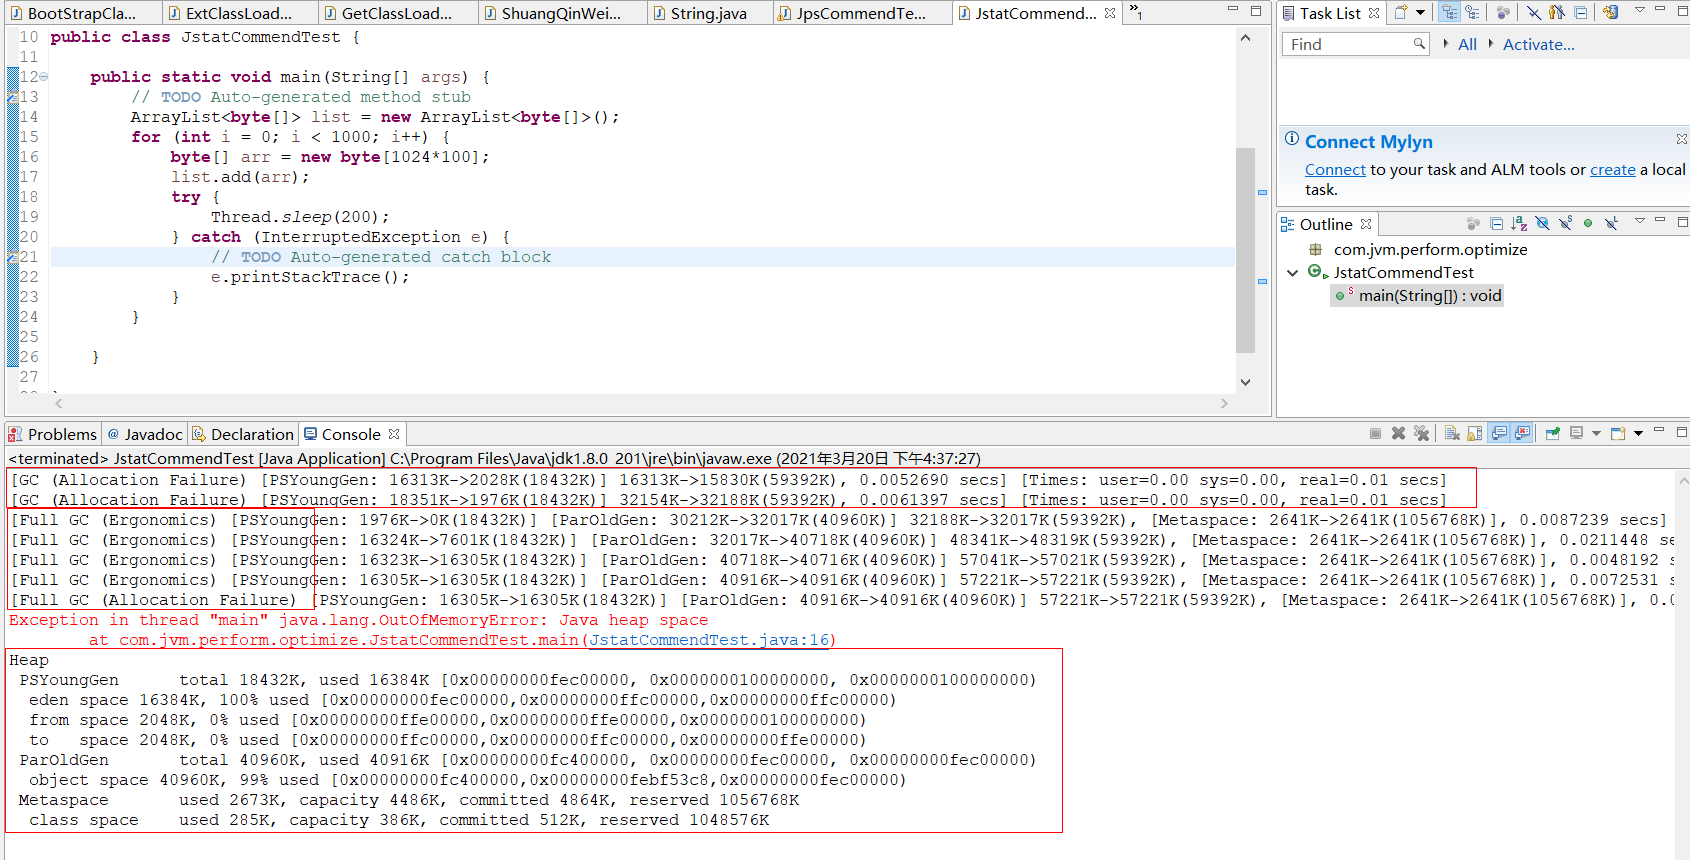Toggle Hide Static Fields and Methods in Outline
1690x860 pixels.
click(x=1565, y=224)
